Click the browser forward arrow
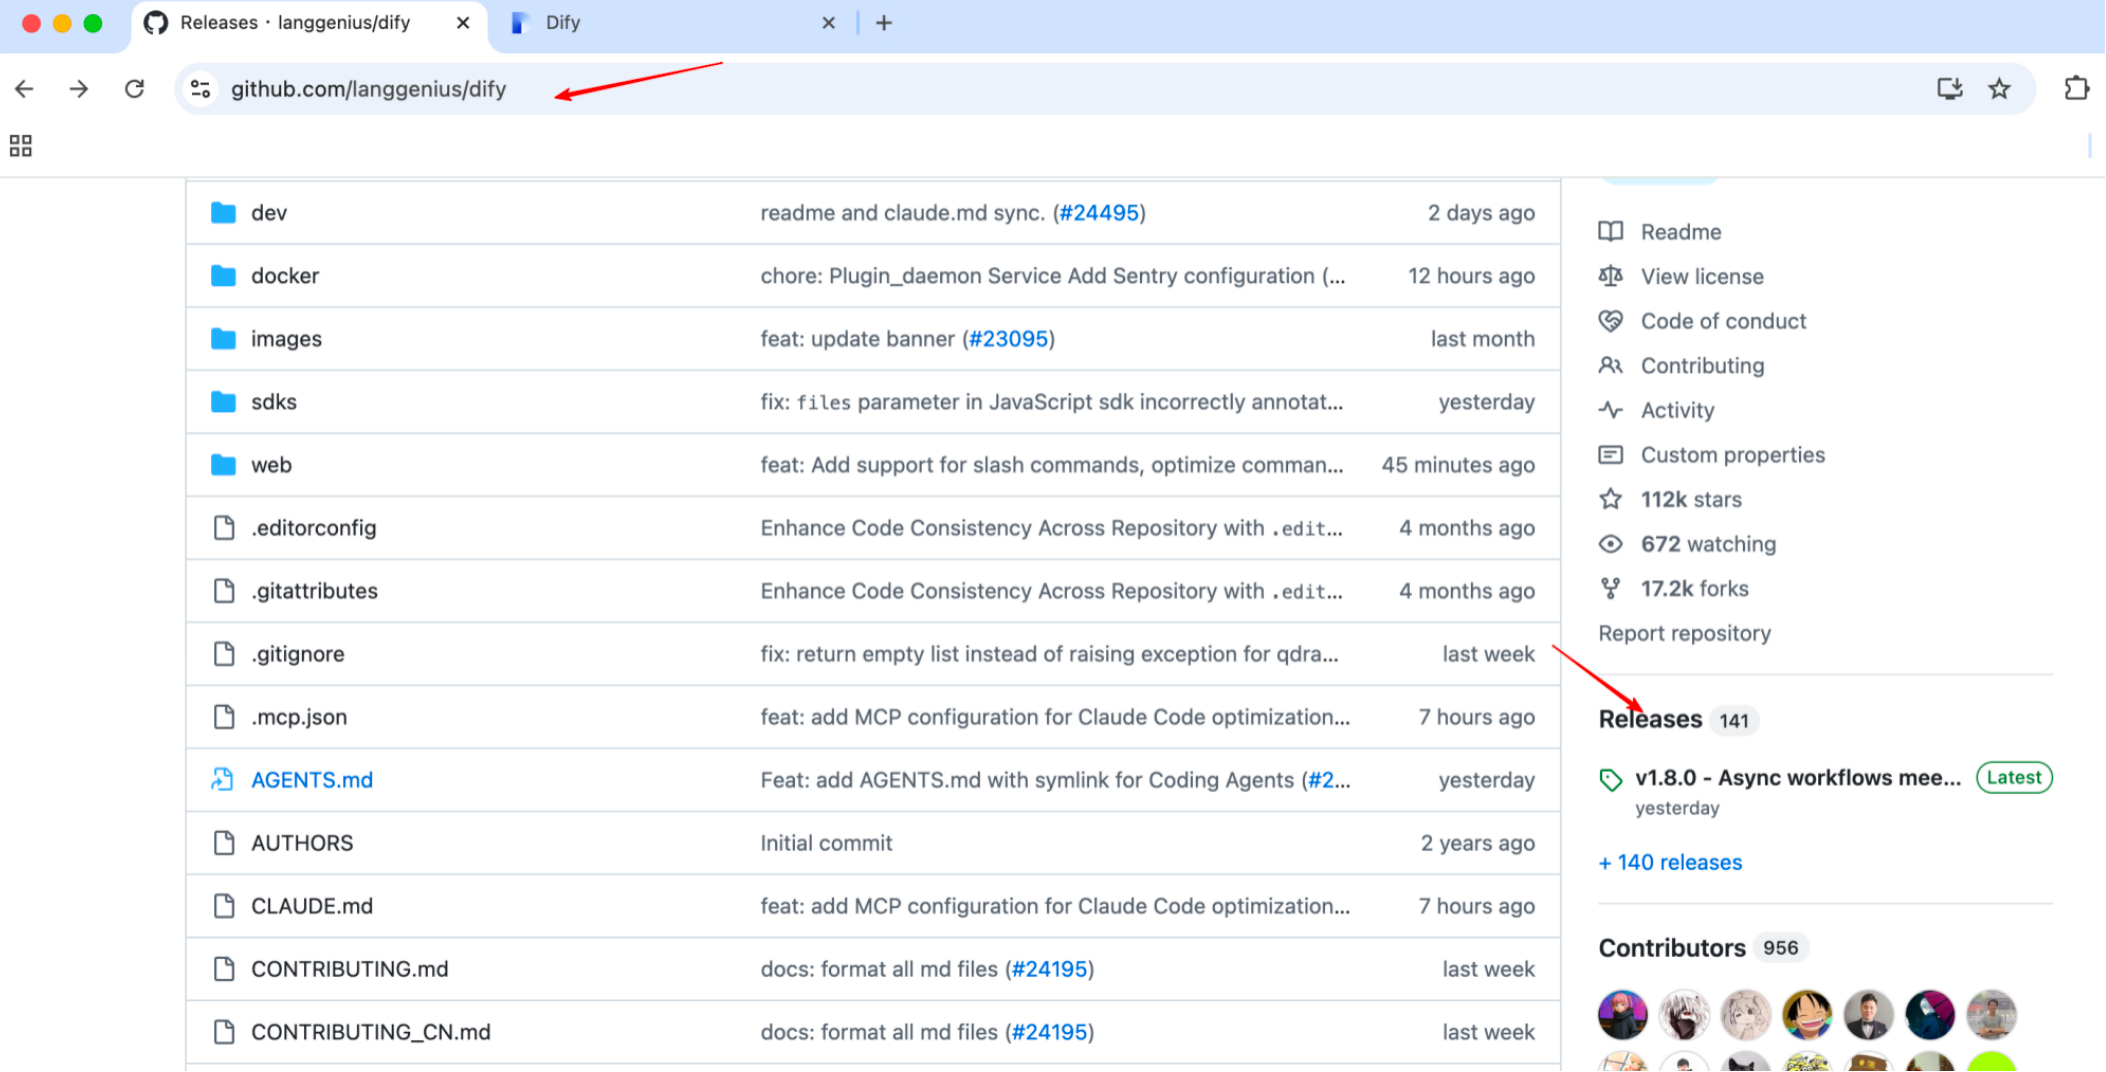 [x=79, y=89]
